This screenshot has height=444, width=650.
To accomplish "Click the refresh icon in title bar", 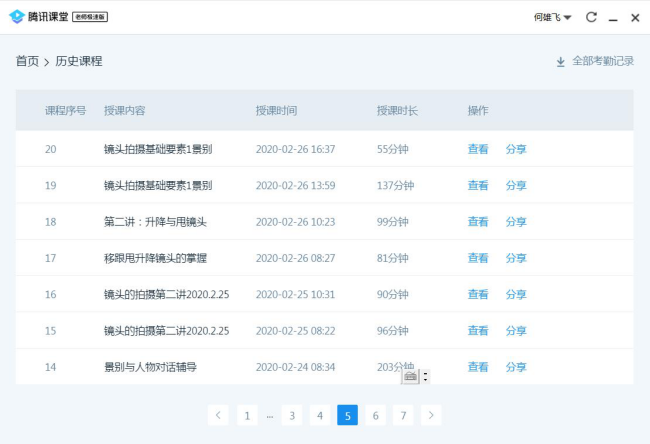I will click(x=591, y=17).
